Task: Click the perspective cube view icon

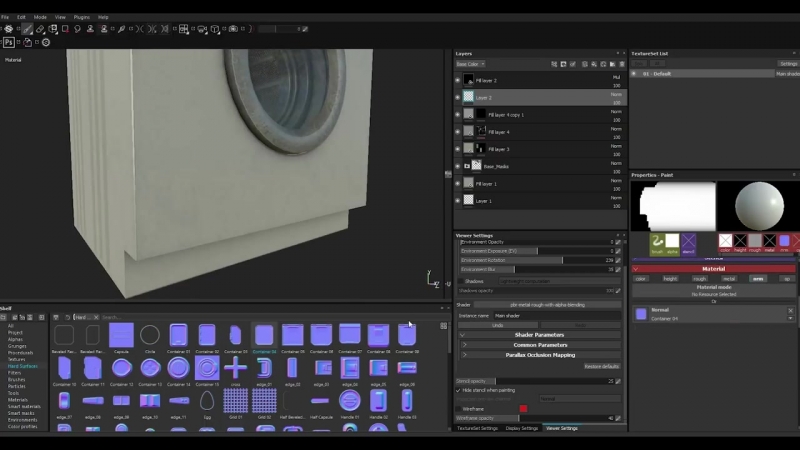Action: coord(215,29)
